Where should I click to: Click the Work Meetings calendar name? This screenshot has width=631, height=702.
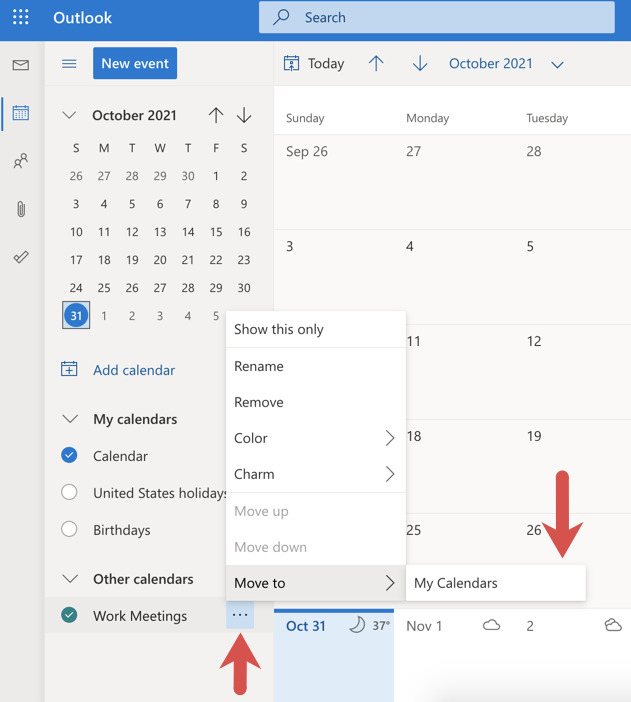tap(140, 616)
